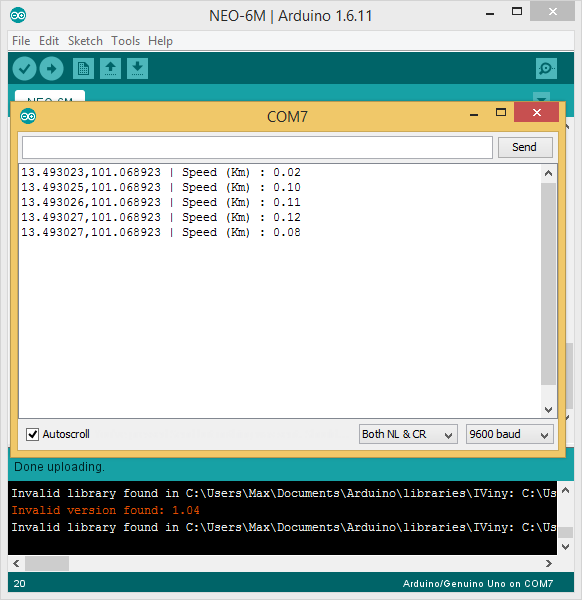Open the 9600 baud rate dropdown
Screen dimensions: 582x600
click(x=510, y=434)
